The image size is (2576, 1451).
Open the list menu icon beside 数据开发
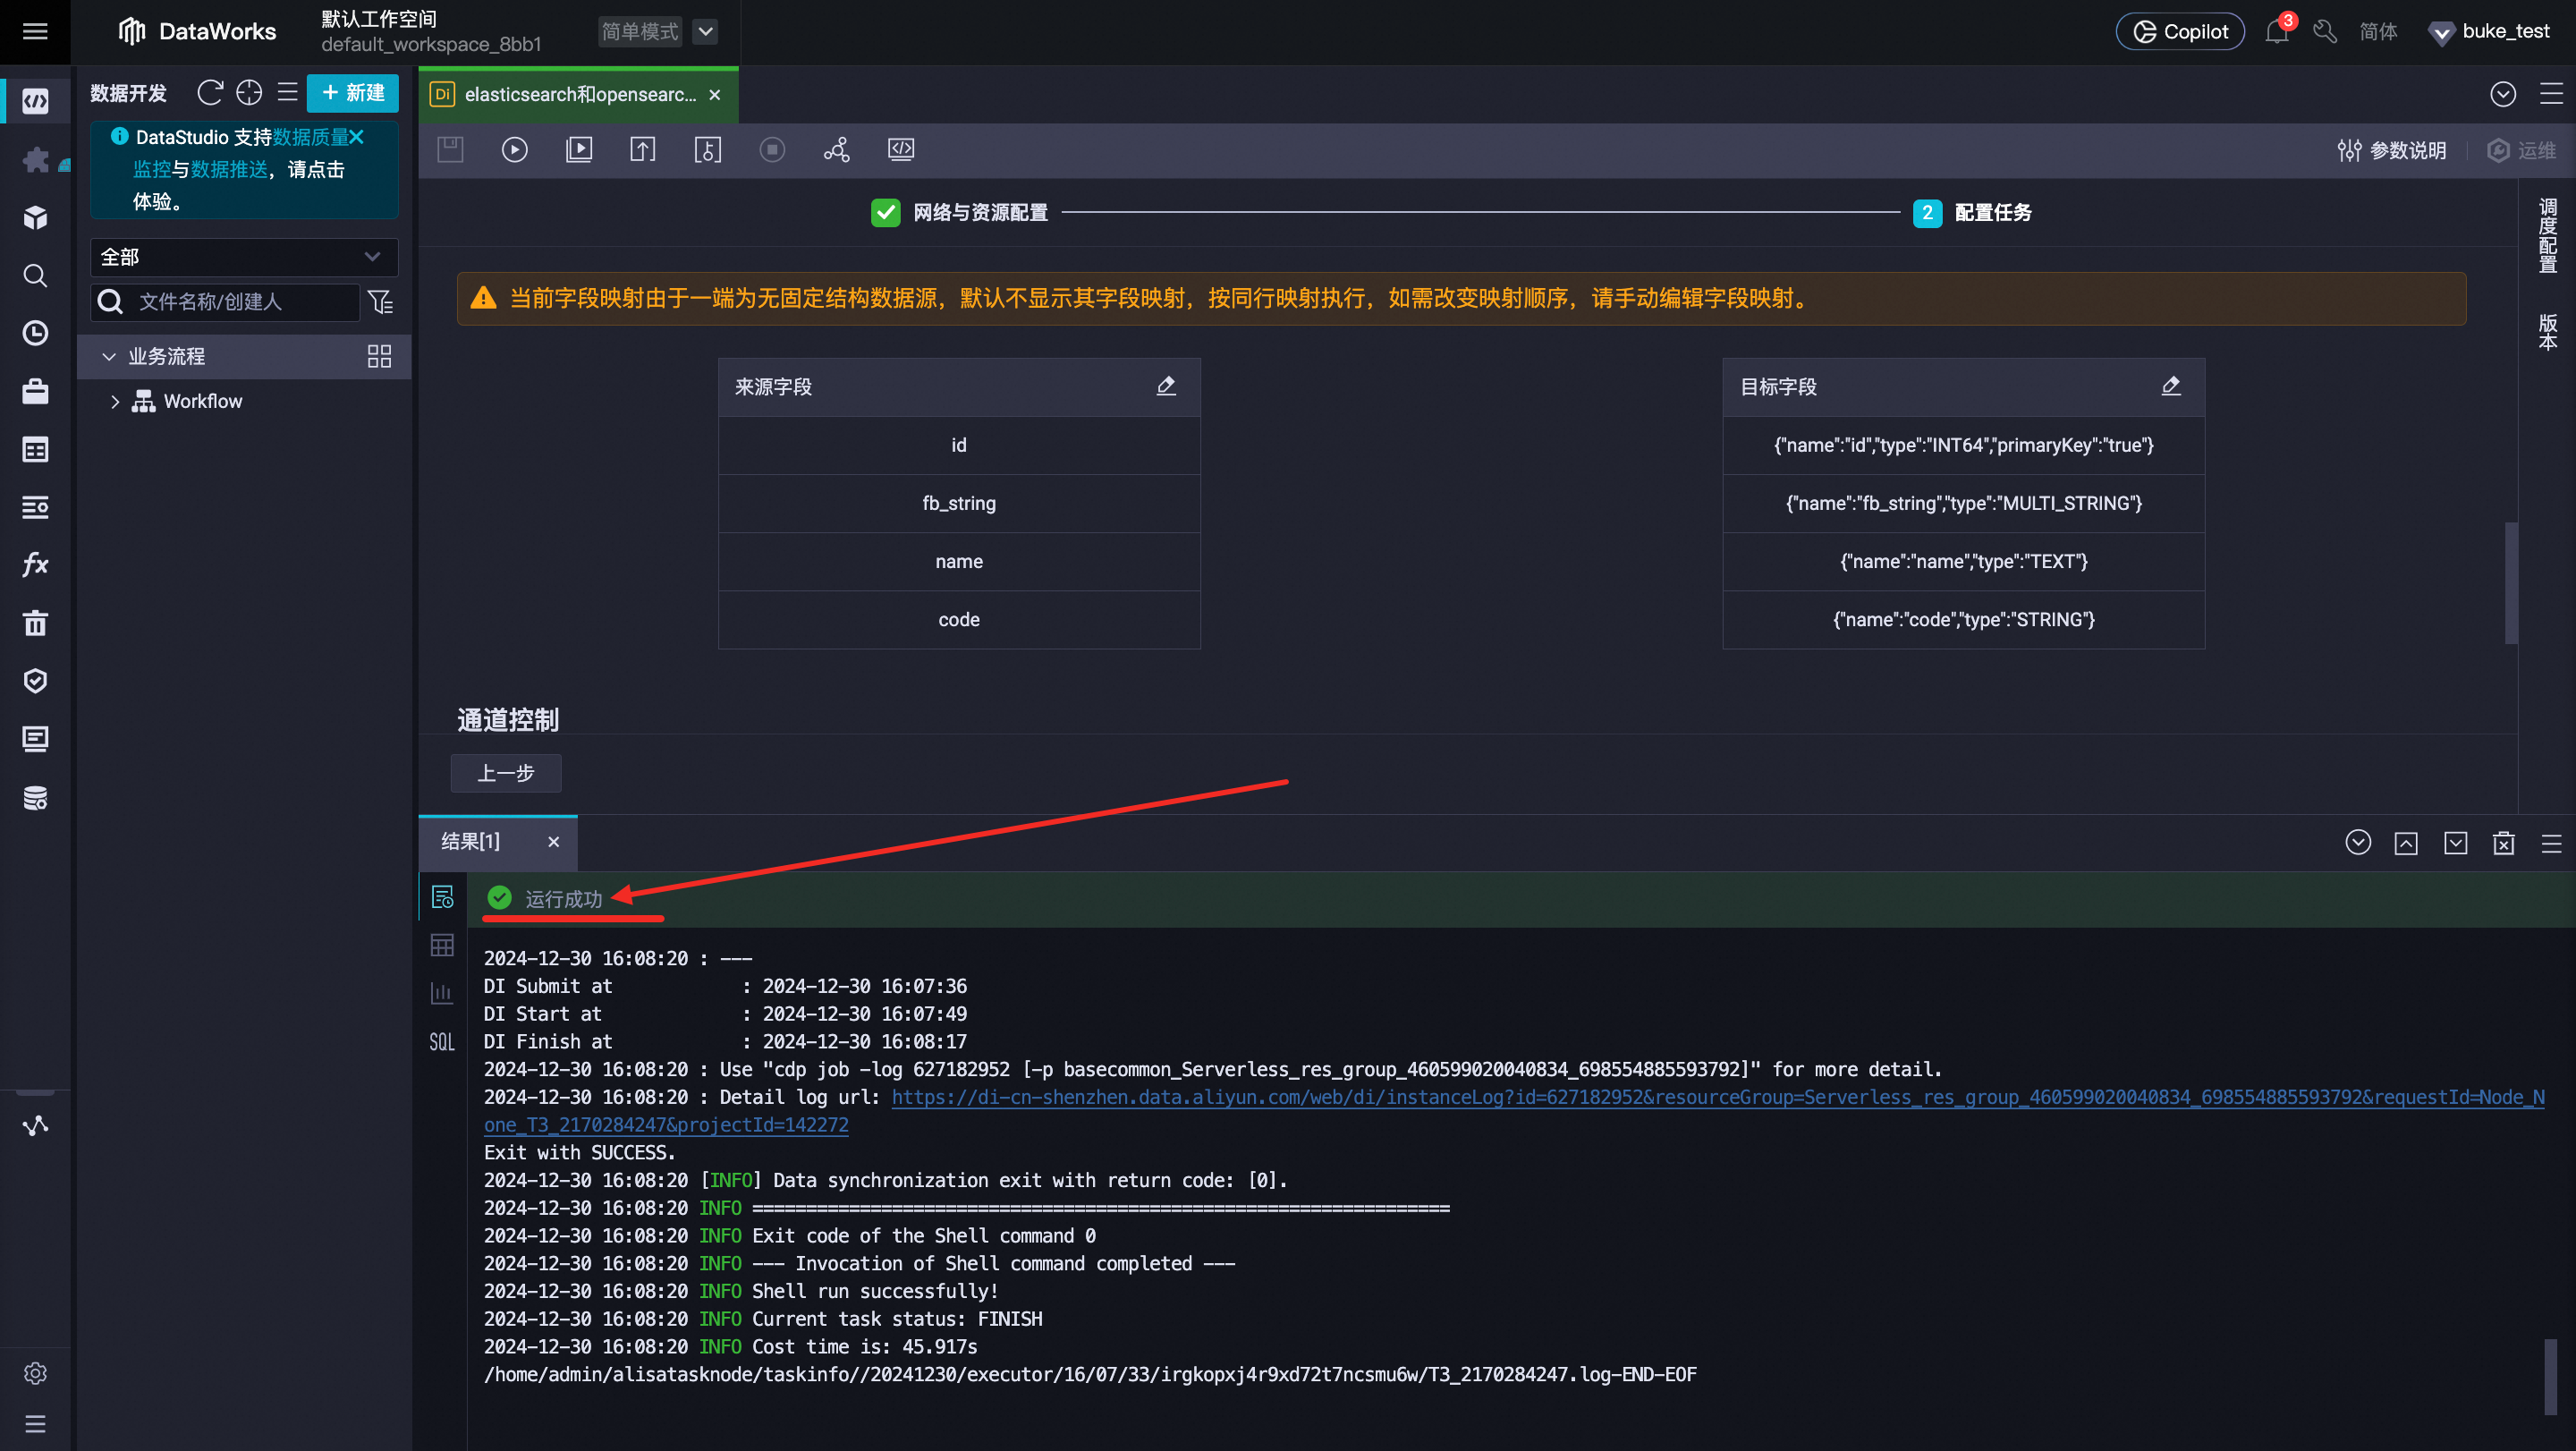(x=288, y=93)
